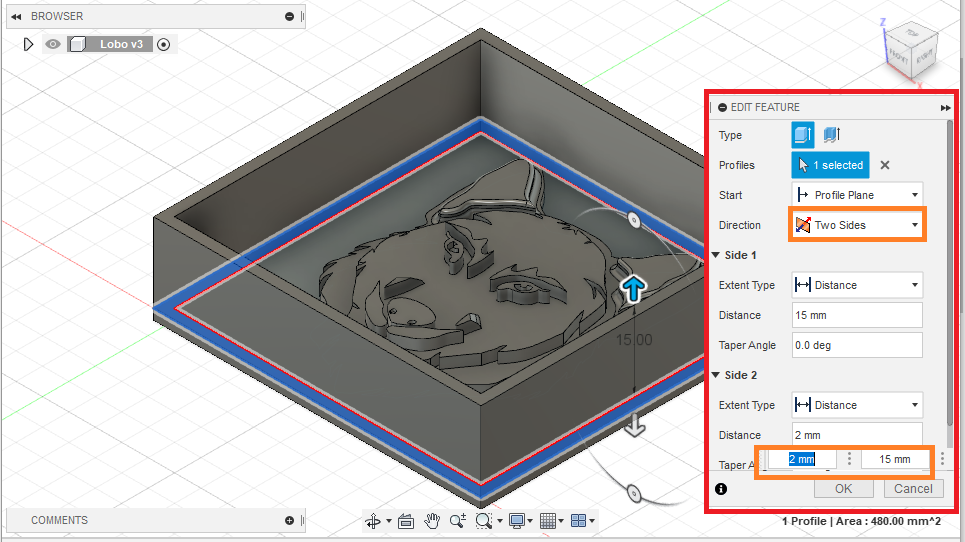The width and height of the screenshot is (965, 542).
Task: Open options dots beside 15 mm box
Action: [x=942, y=459]
